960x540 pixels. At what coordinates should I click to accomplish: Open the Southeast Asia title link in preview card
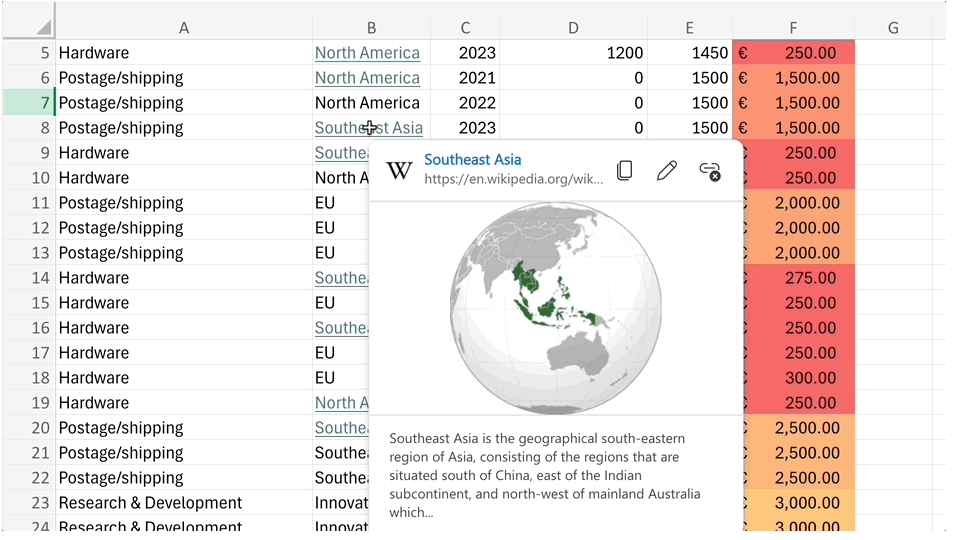pyautogui.click(x=472, y=160)
